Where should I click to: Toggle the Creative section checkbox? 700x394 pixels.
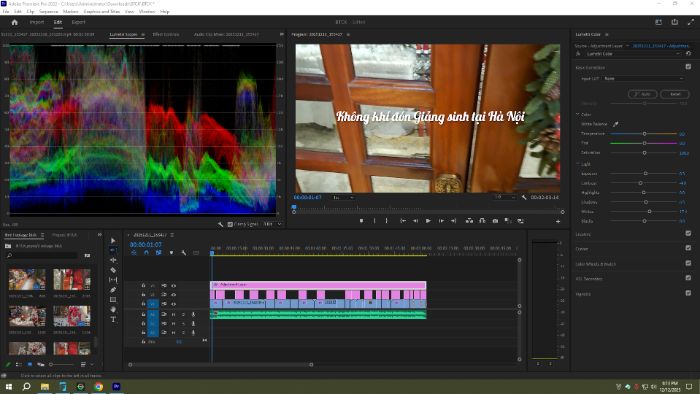coord(688,233)
